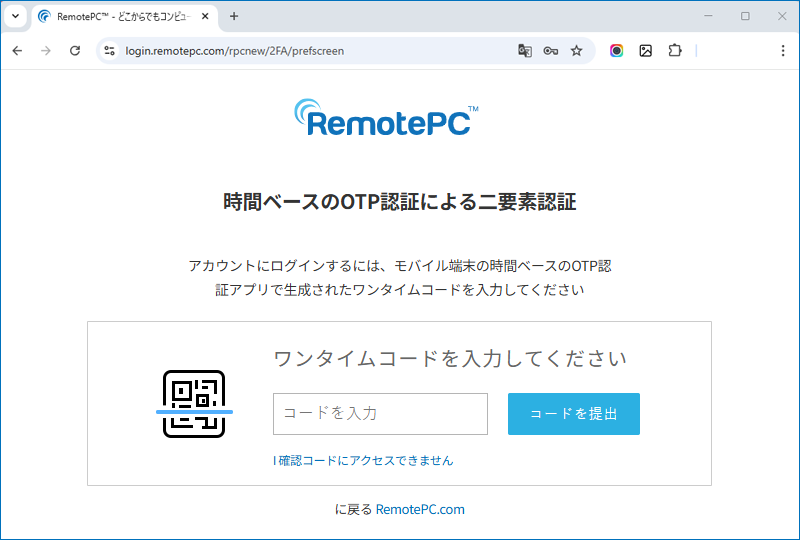Click the QR code scan icon
800x540 pixels.
[x=194, y=404]
